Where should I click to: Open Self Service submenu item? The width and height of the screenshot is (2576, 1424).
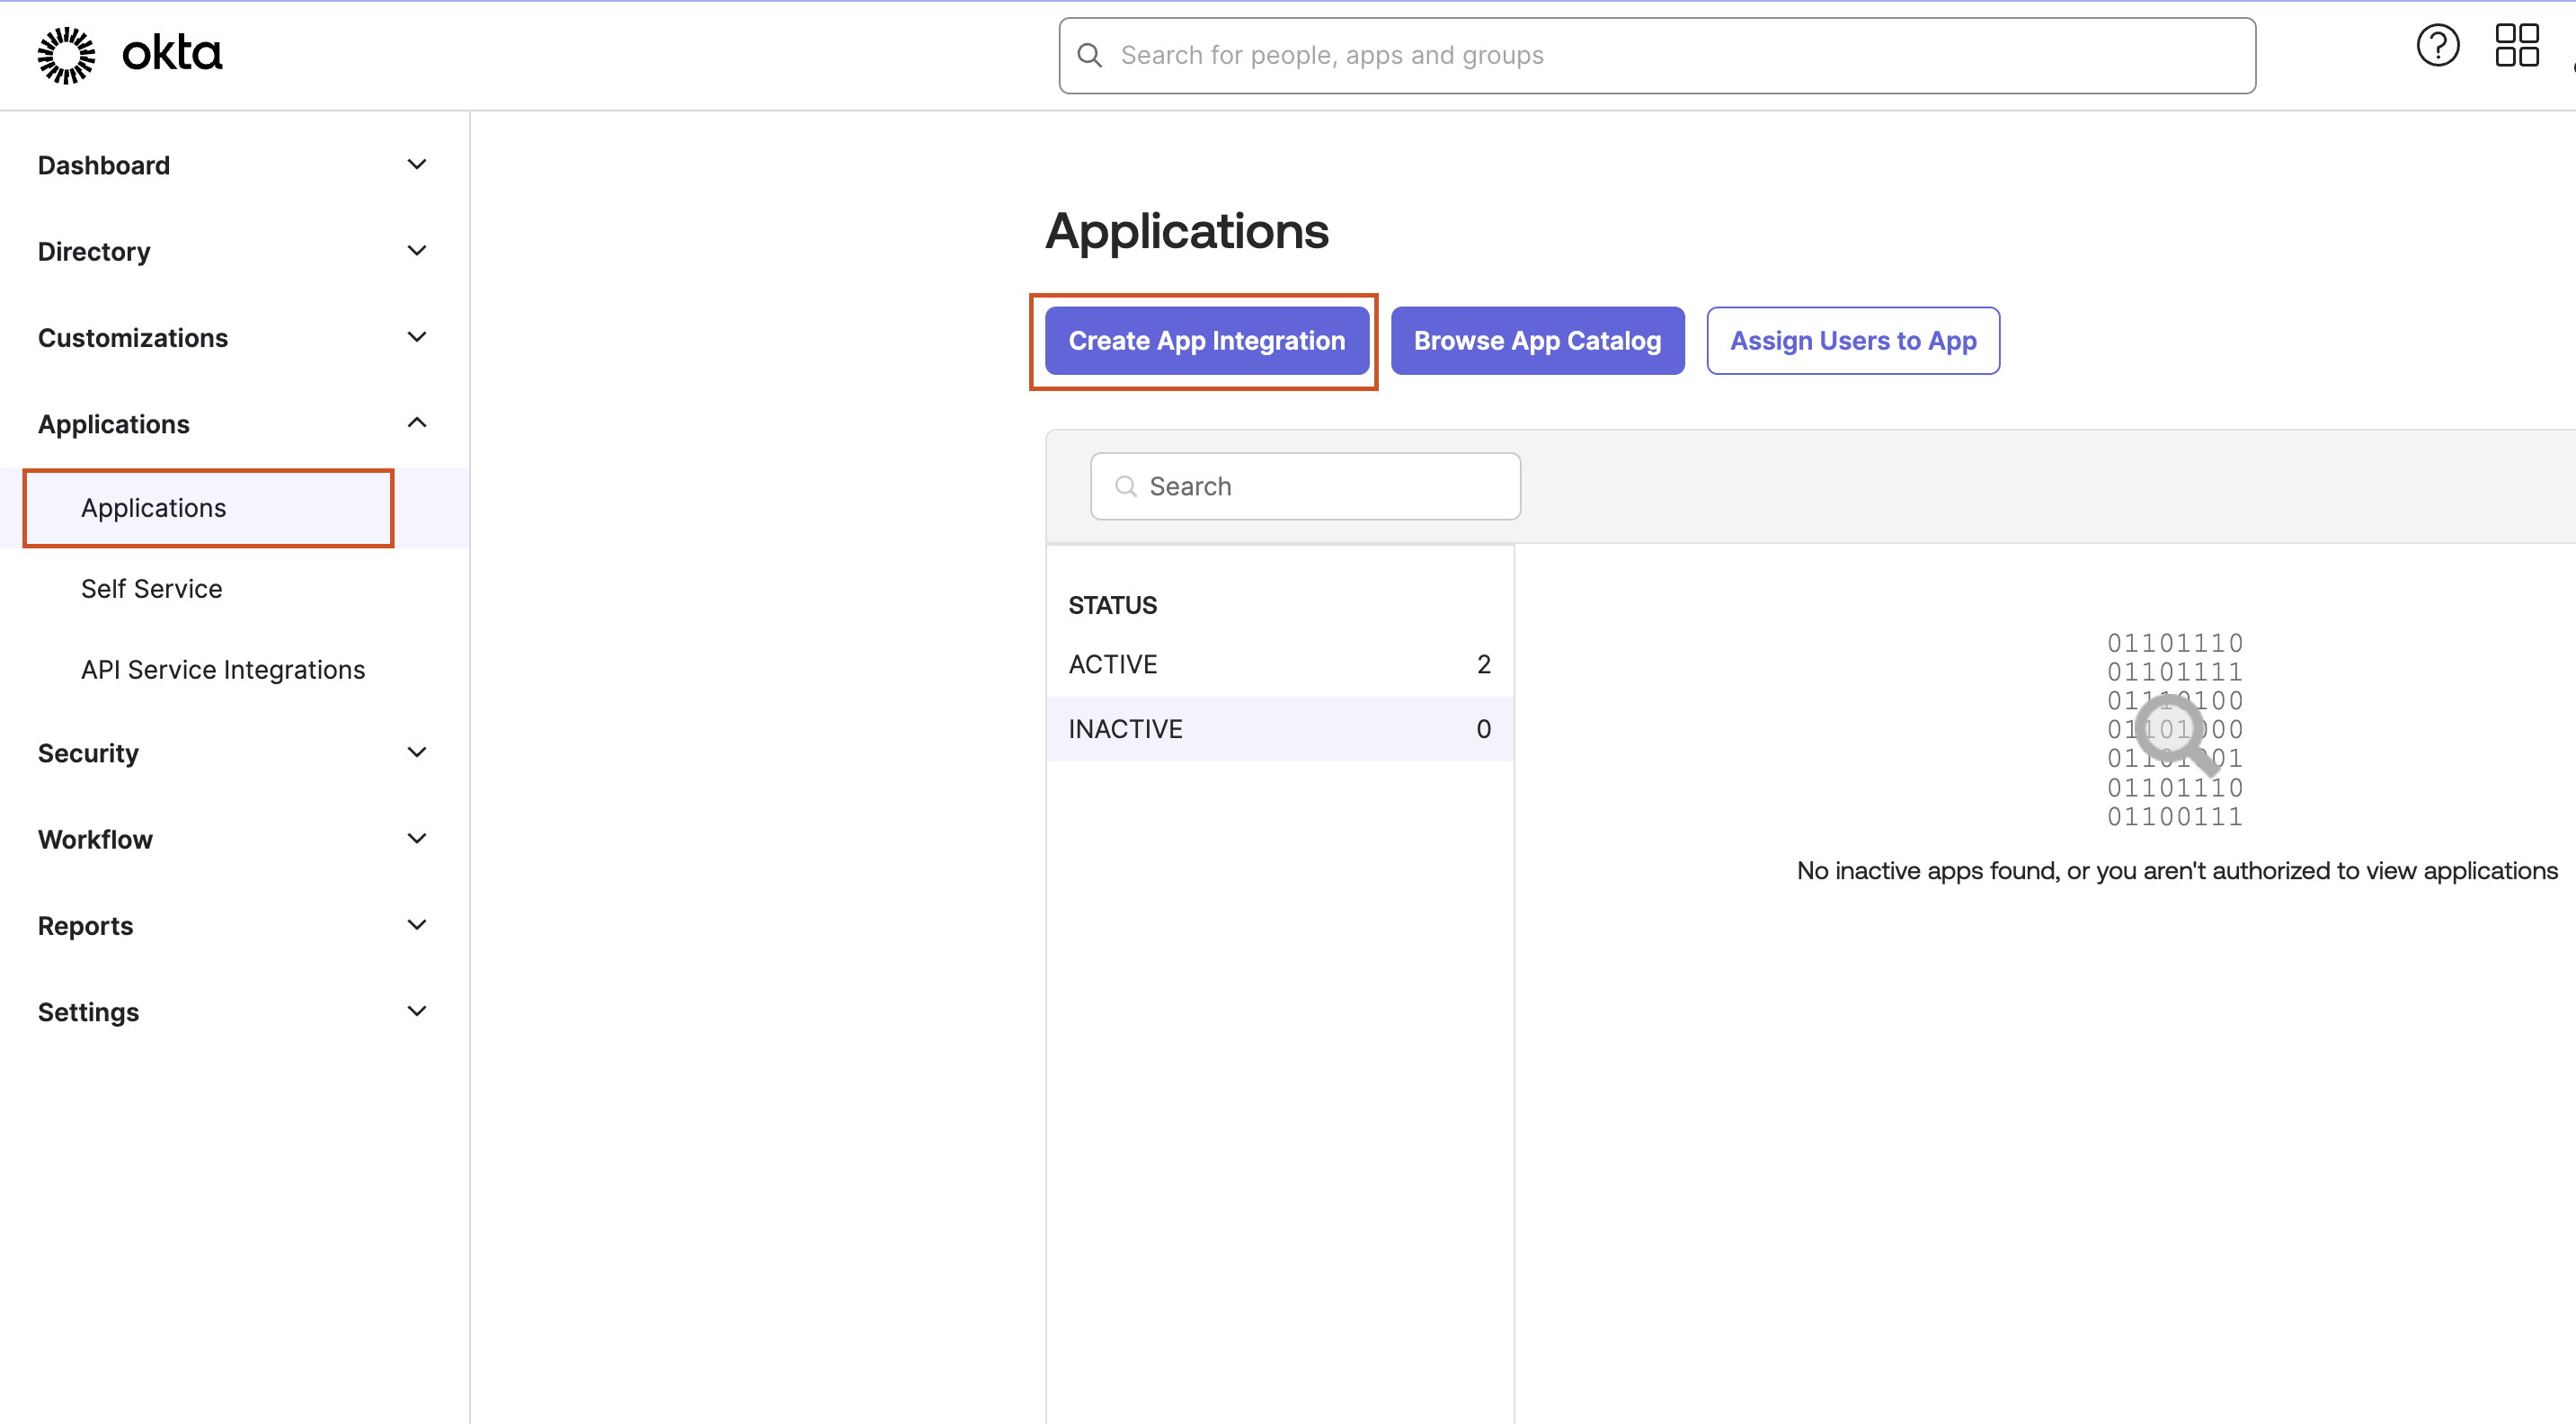pyautogui.click(x=152, y=589)
